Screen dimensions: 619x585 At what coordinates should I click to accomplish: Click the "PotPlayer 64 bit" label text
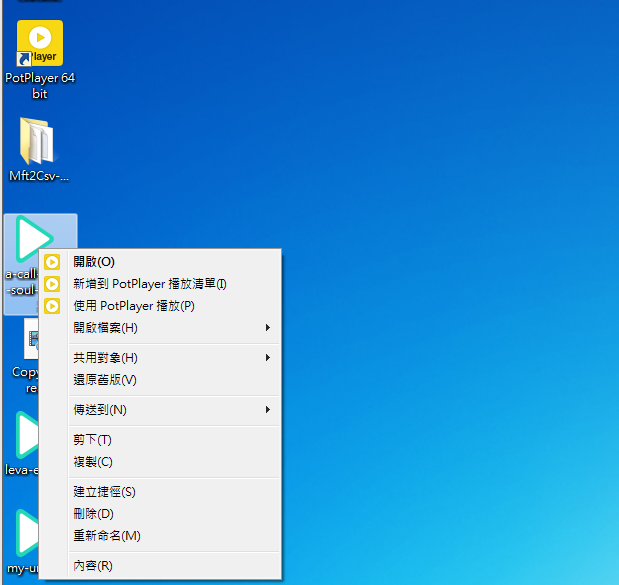[x=40, y=86]
